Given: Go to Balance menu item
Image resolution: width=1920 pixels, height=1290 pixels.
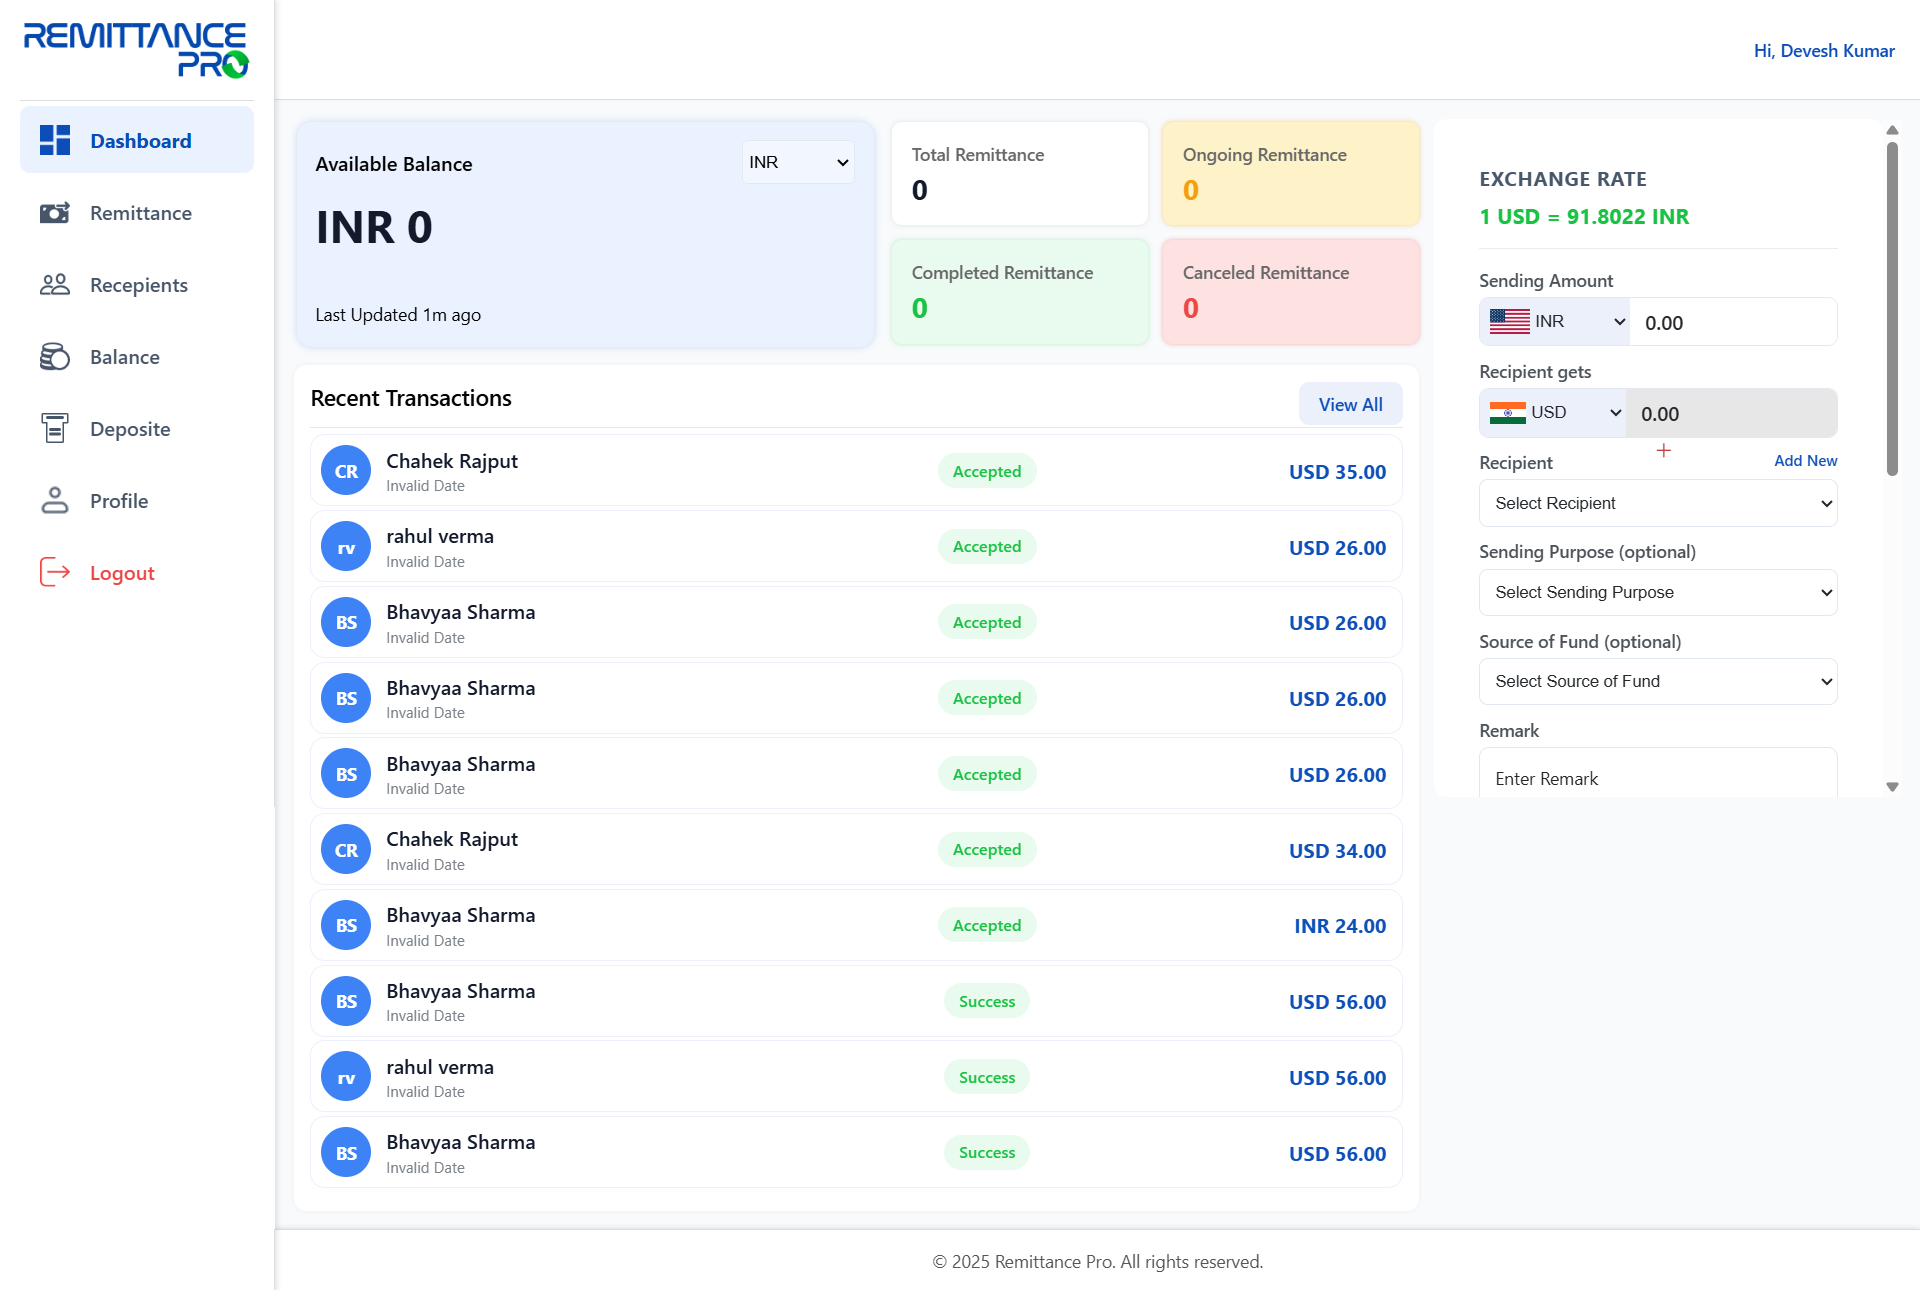Looking at the screenshot, I should pos(125,357).
